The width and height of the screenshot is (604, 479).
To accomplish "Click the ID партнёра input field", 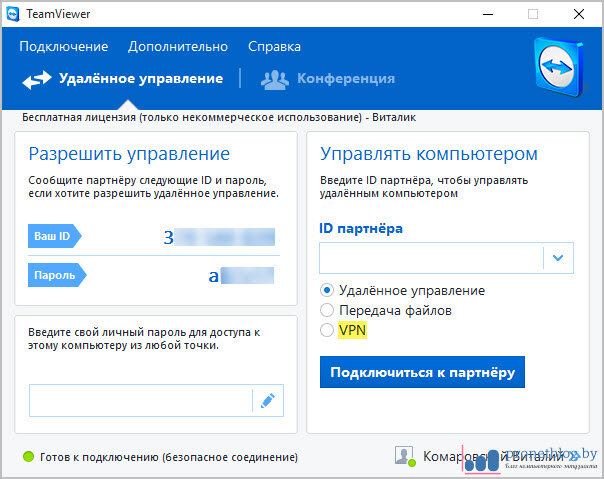I will pyautogui.click(x=431, y=258).
